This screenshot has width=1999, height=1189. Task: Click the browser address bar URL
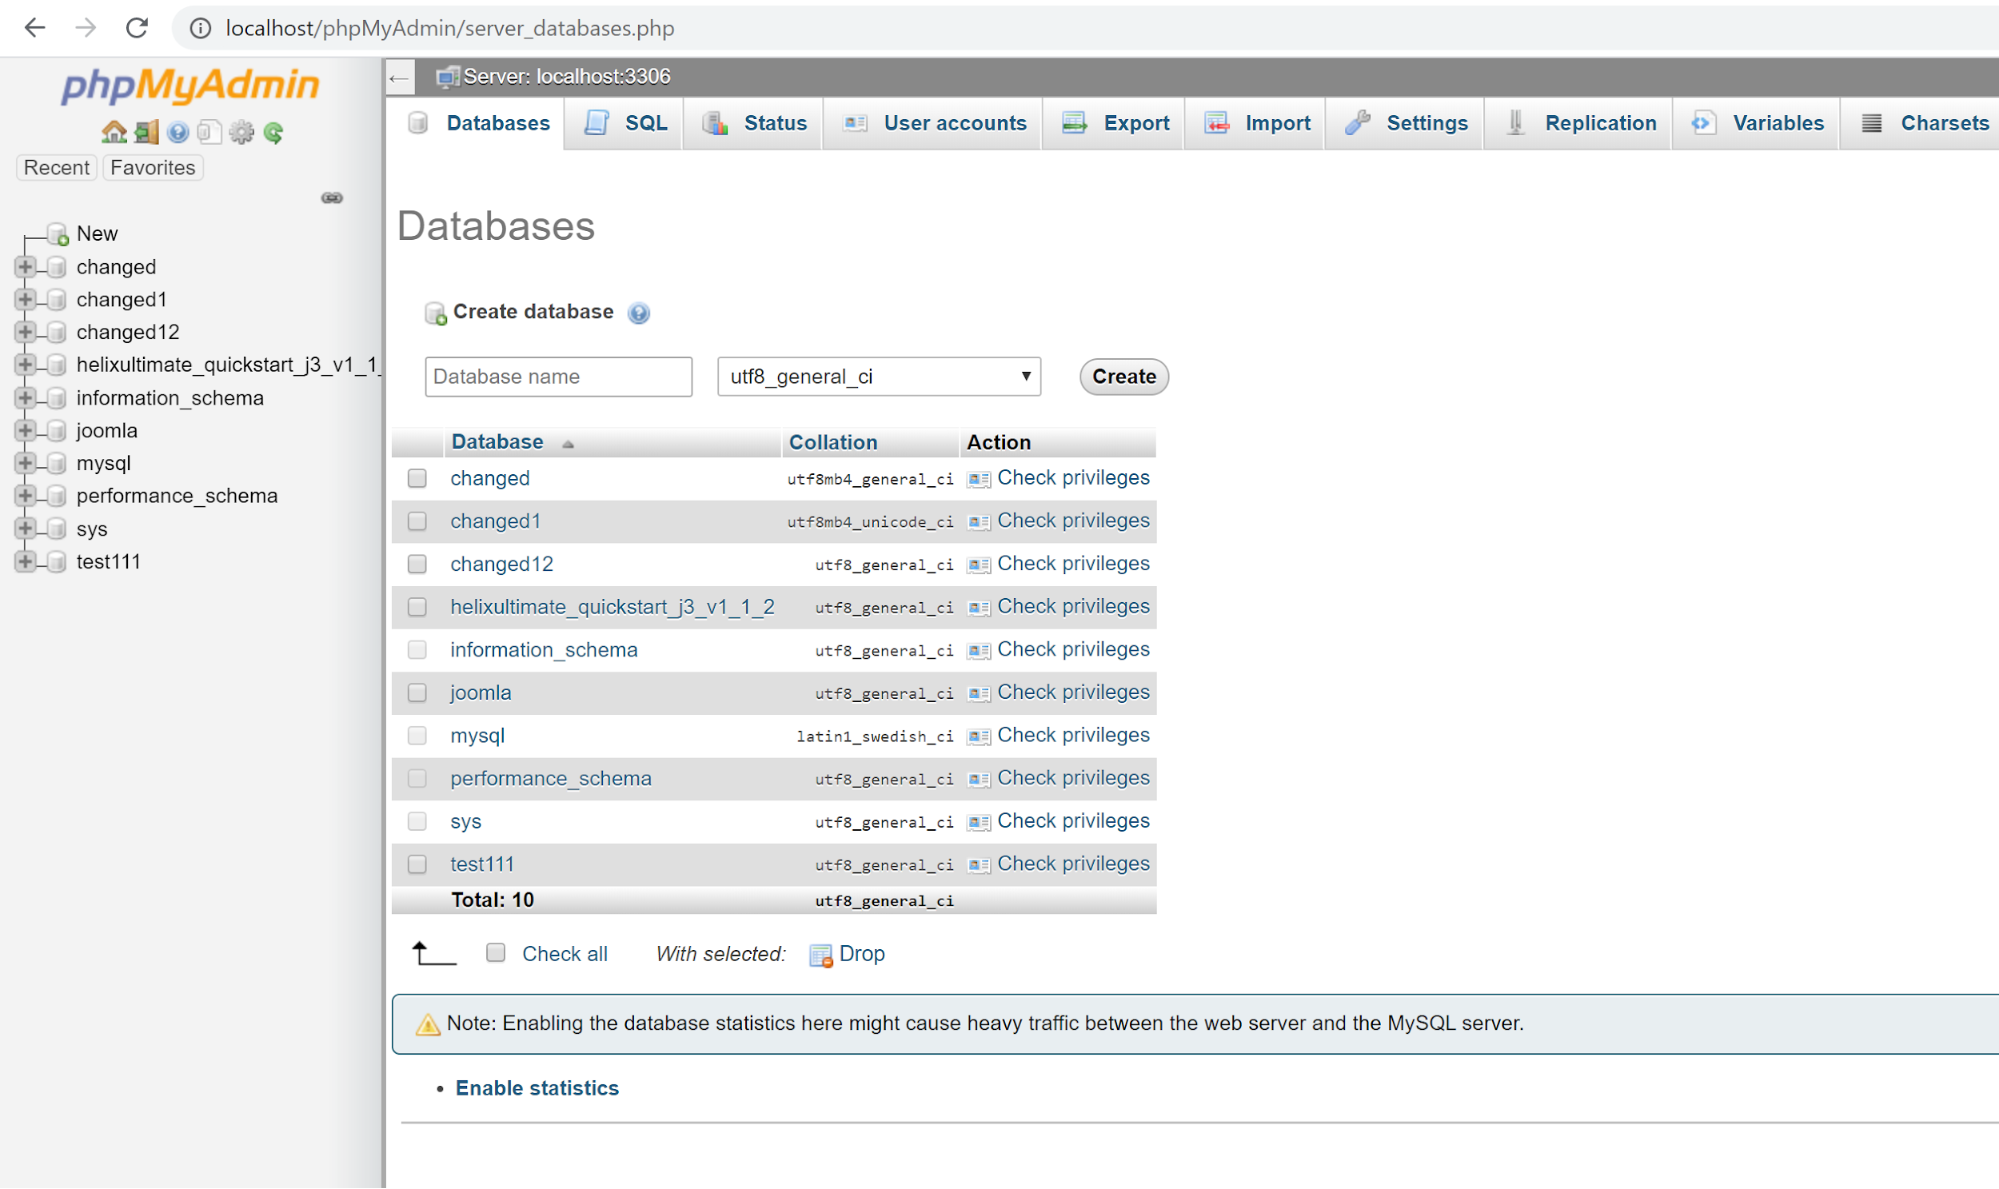tap(450, 28)
